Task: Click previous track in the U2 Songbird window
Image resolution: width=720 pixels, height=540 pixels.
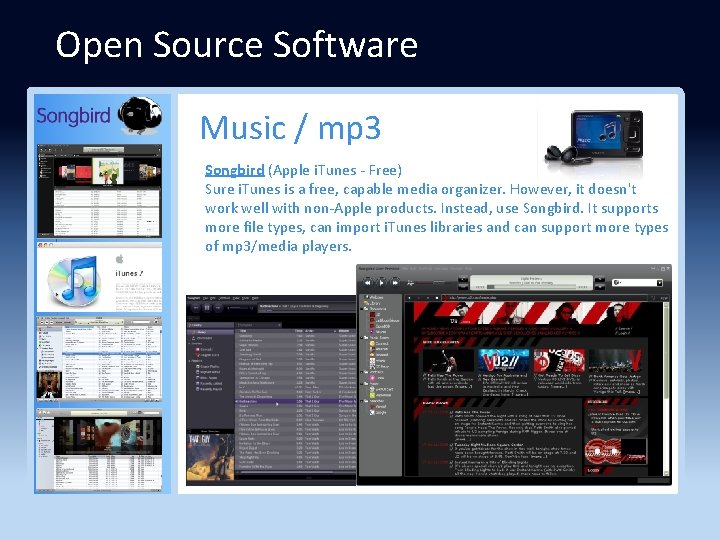Action: pos(367,283)
